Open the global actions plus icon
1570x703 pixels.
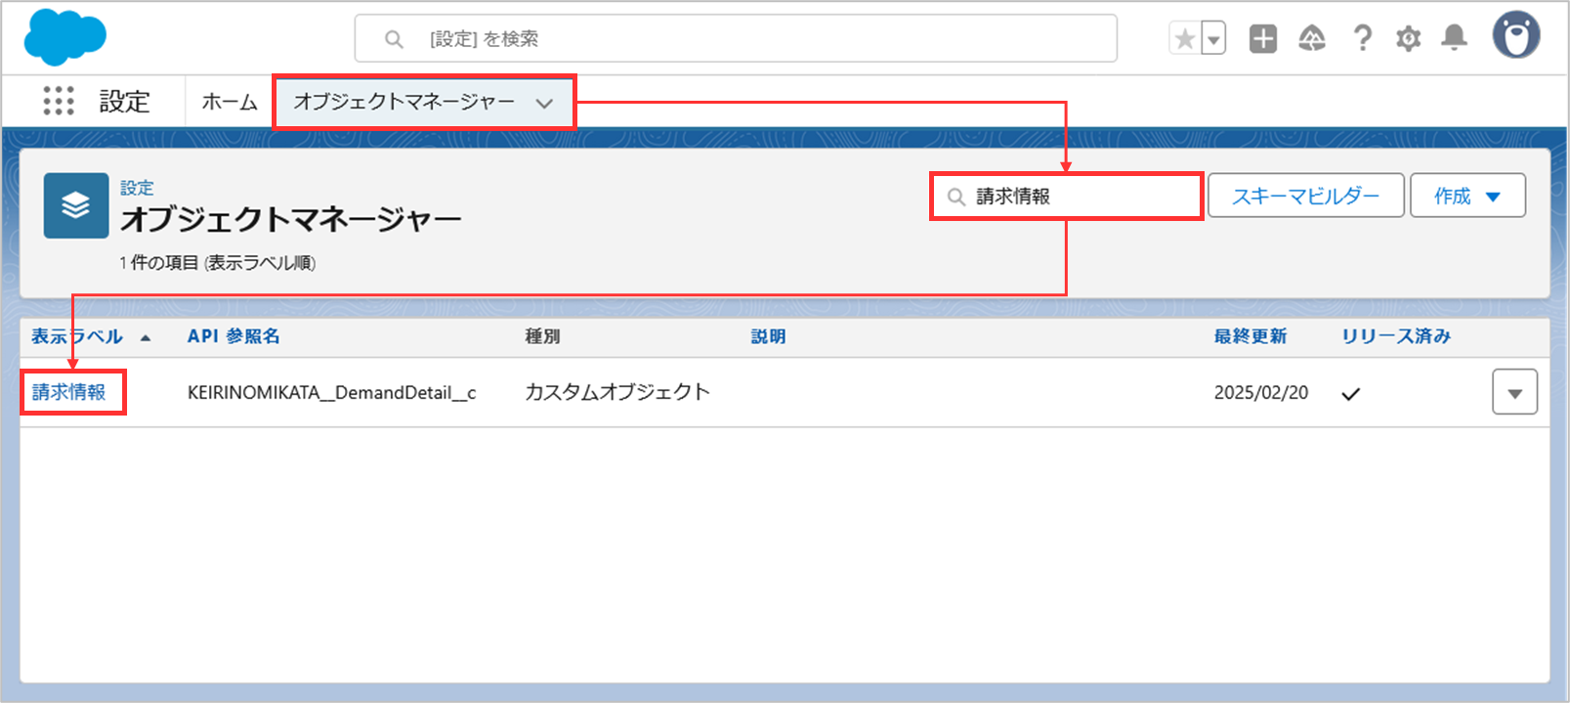click(1263, 39)
